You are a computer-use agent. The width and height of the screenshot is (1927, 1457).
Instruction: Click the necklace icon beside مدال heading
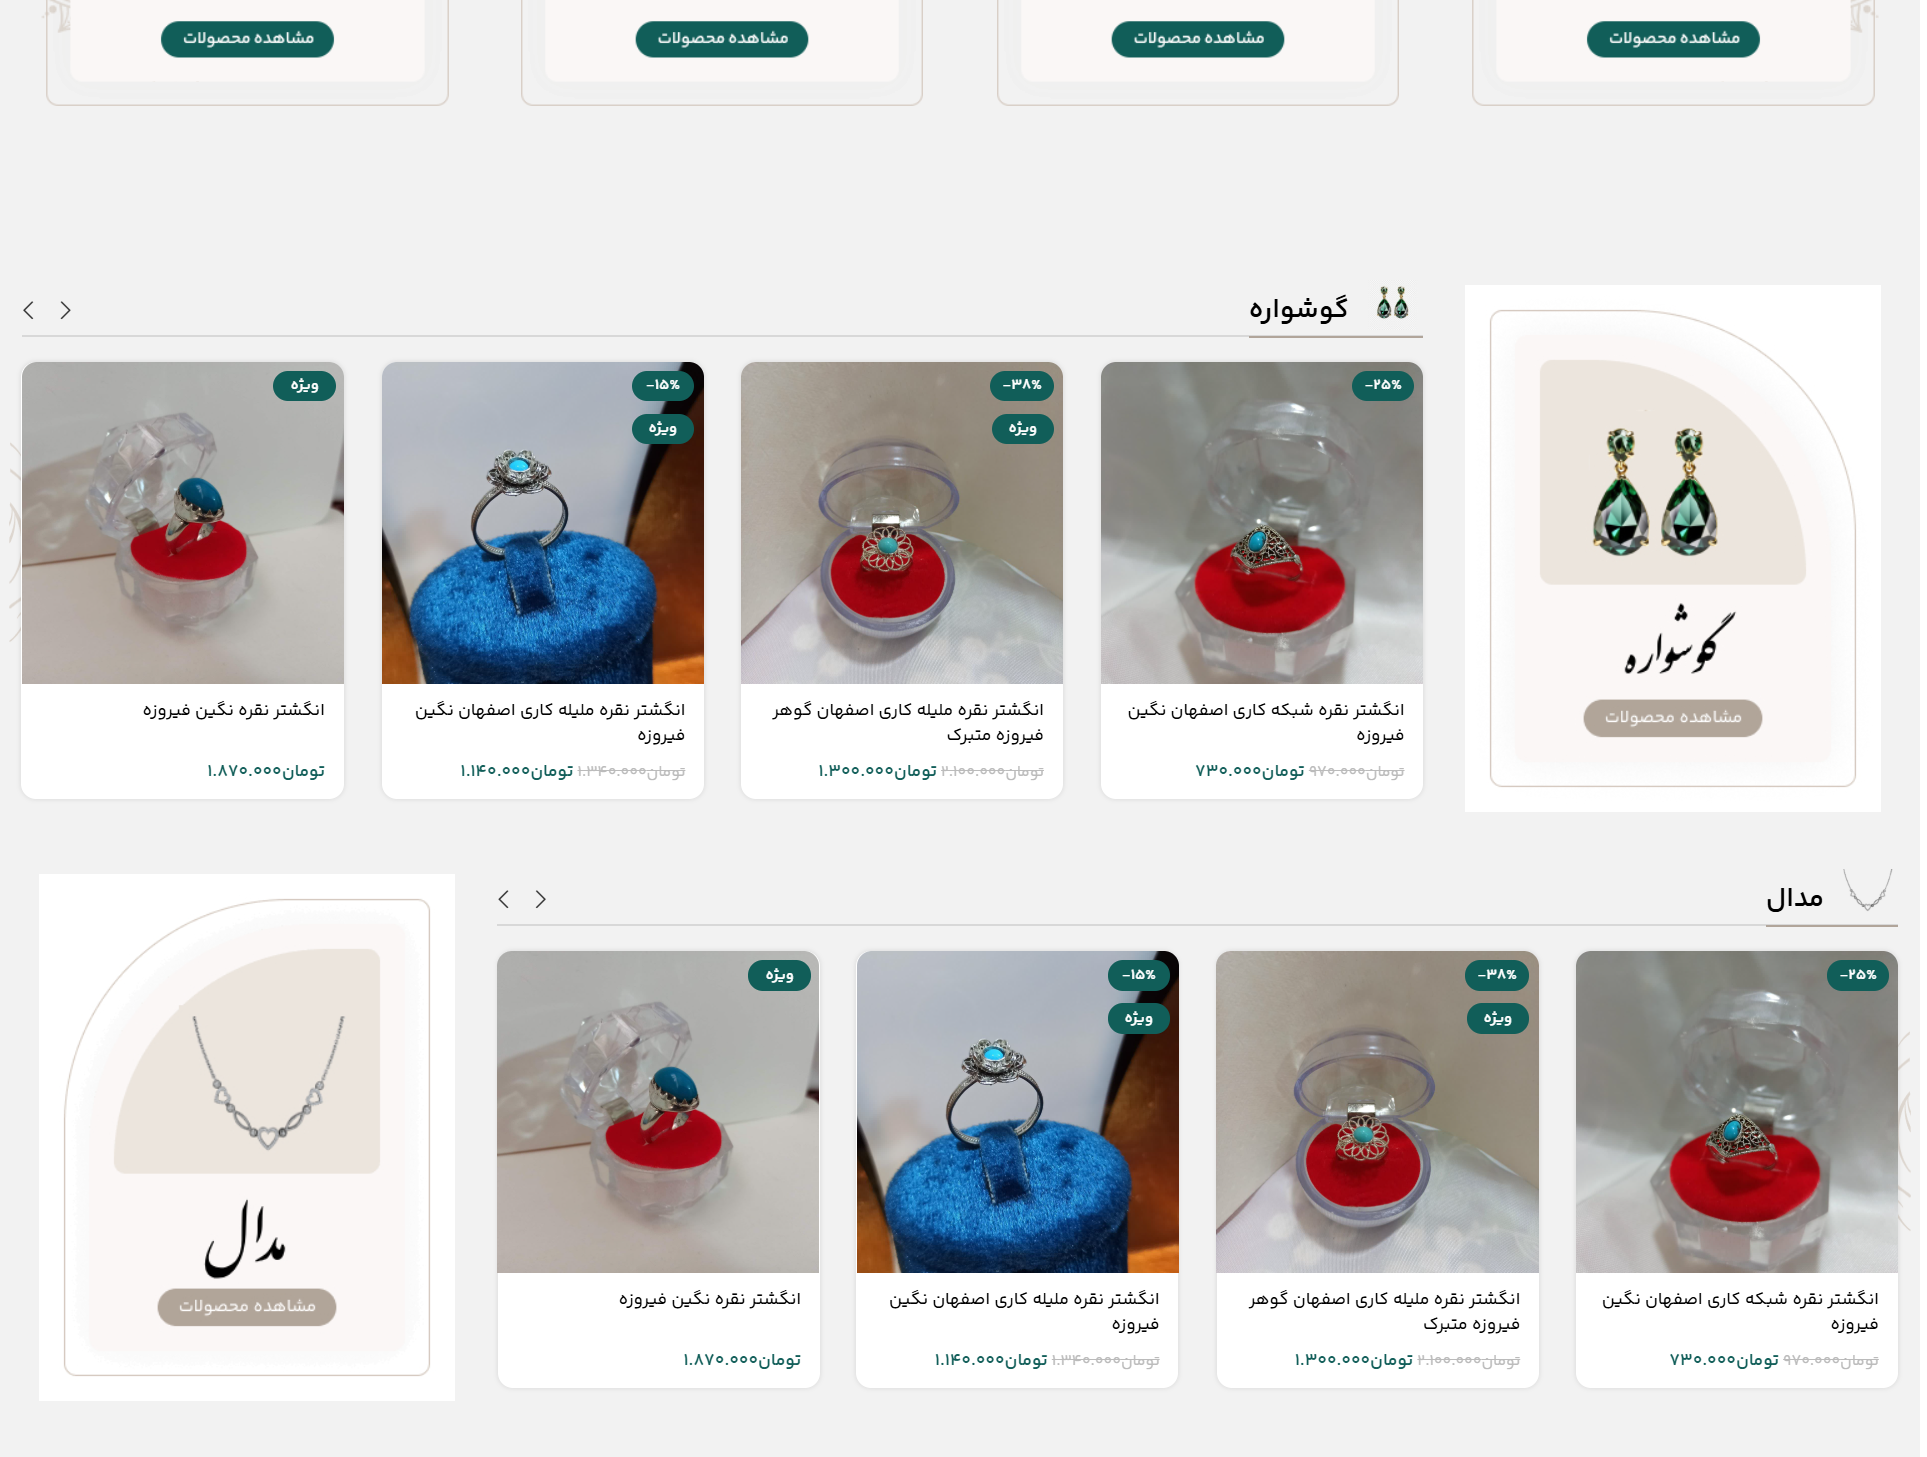tap(1867, 889)
